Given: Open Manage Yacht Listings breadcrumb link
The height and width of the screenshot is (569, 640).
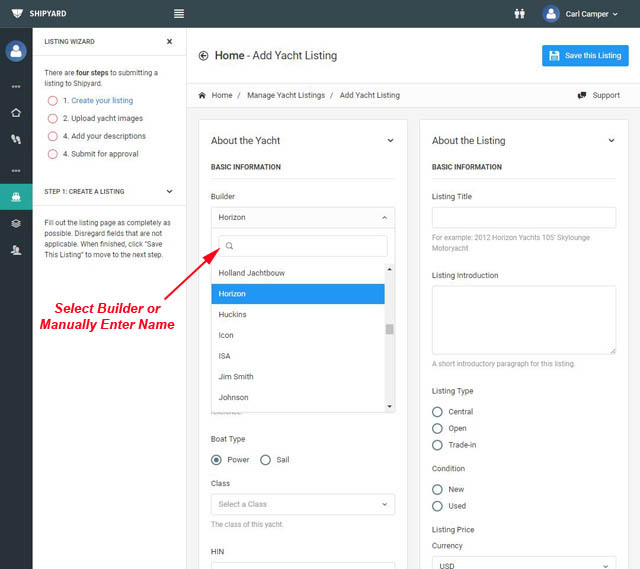Looking at the screenshot, I should tap(285, 95).
